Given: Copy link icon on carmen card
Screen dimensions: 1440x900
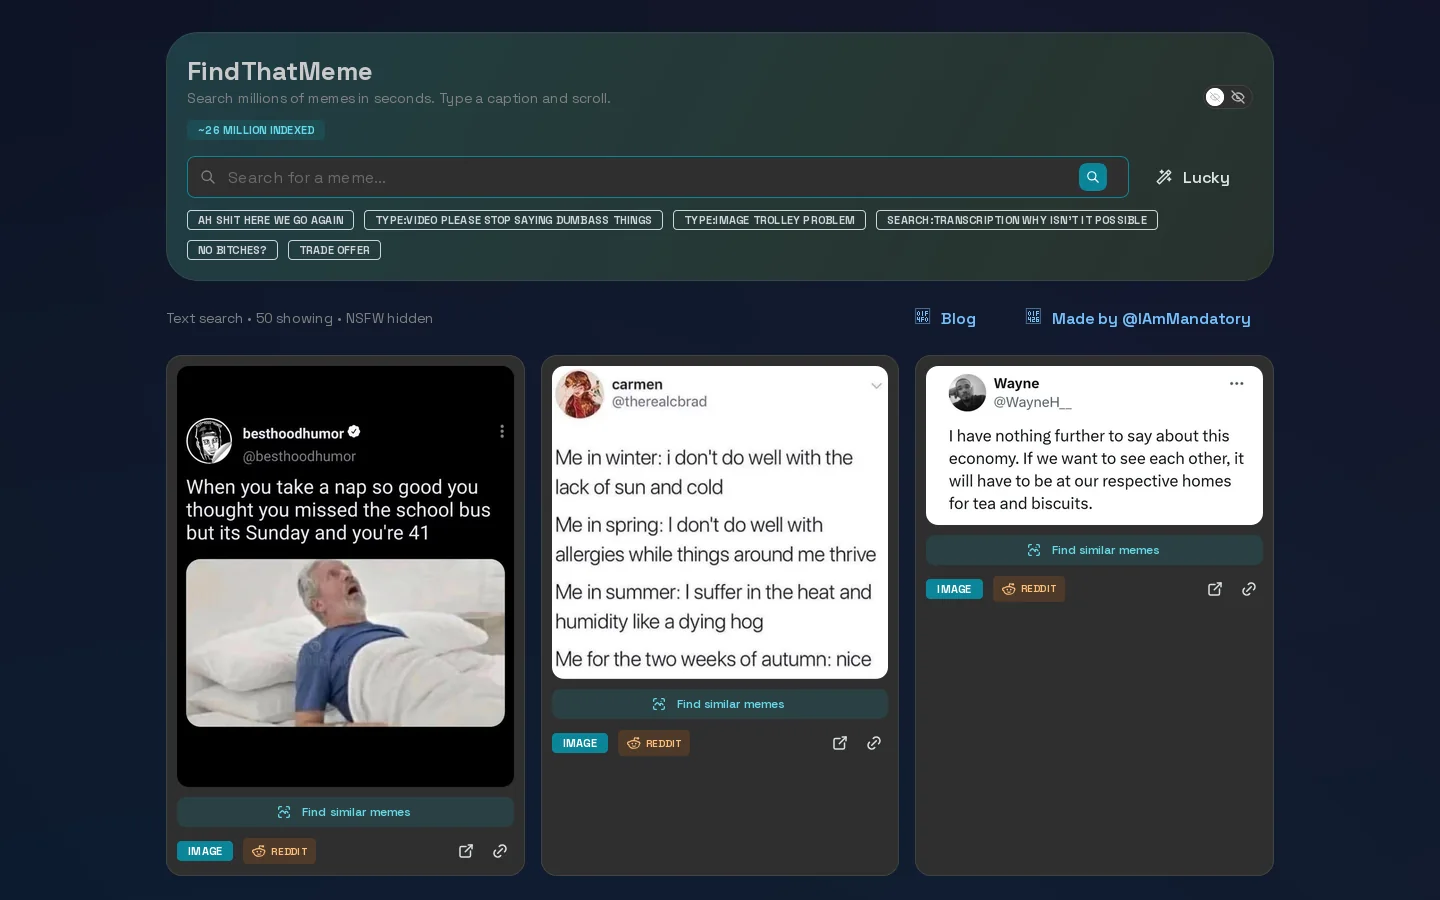Looking at the screenshot, I should pyautogui.click(x=874, y=743).
